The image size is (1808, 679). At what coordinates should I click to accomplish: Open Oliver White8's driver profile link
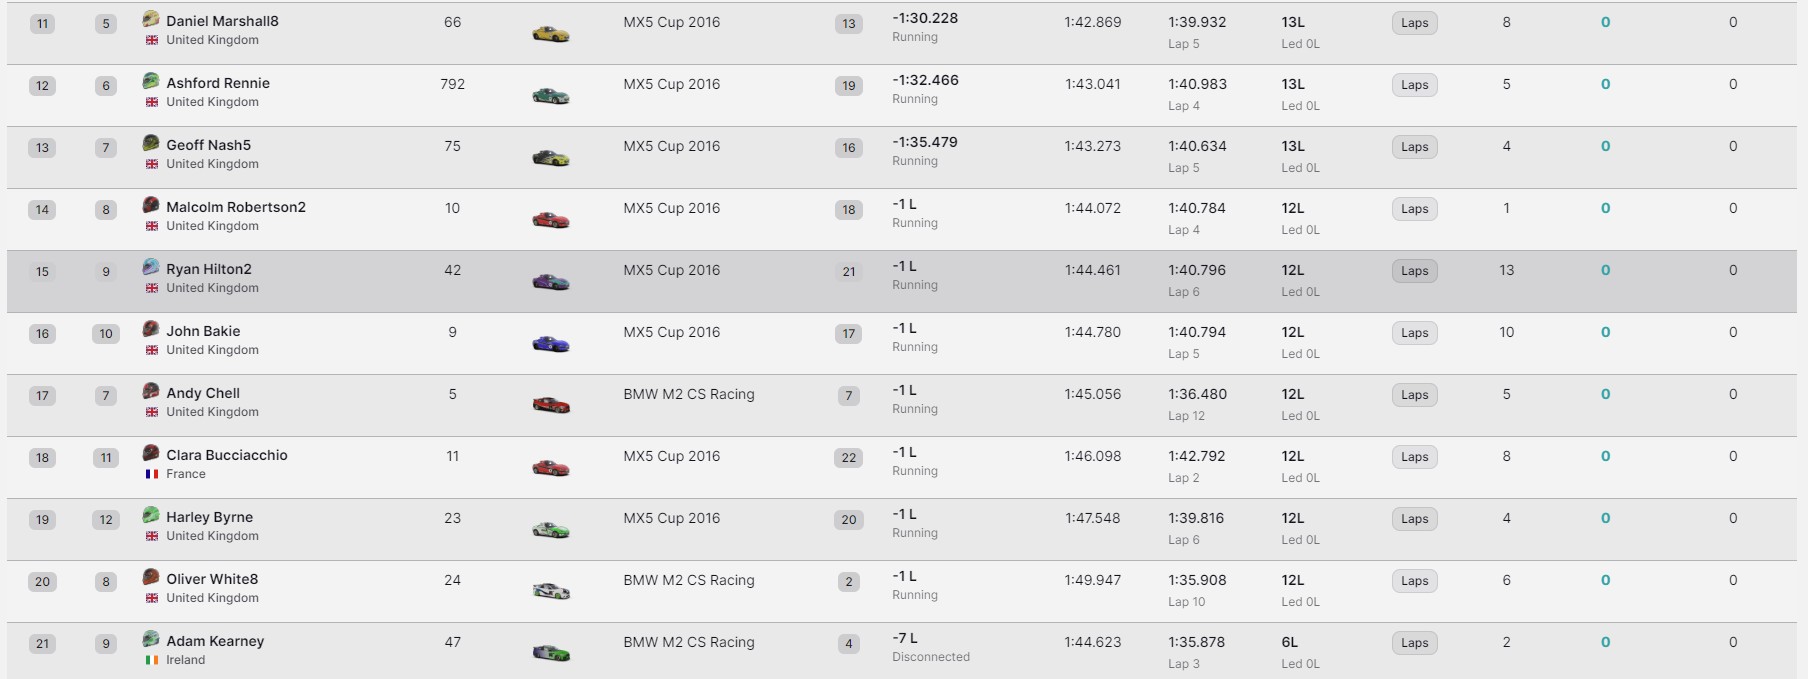click(x=212, y=579)
